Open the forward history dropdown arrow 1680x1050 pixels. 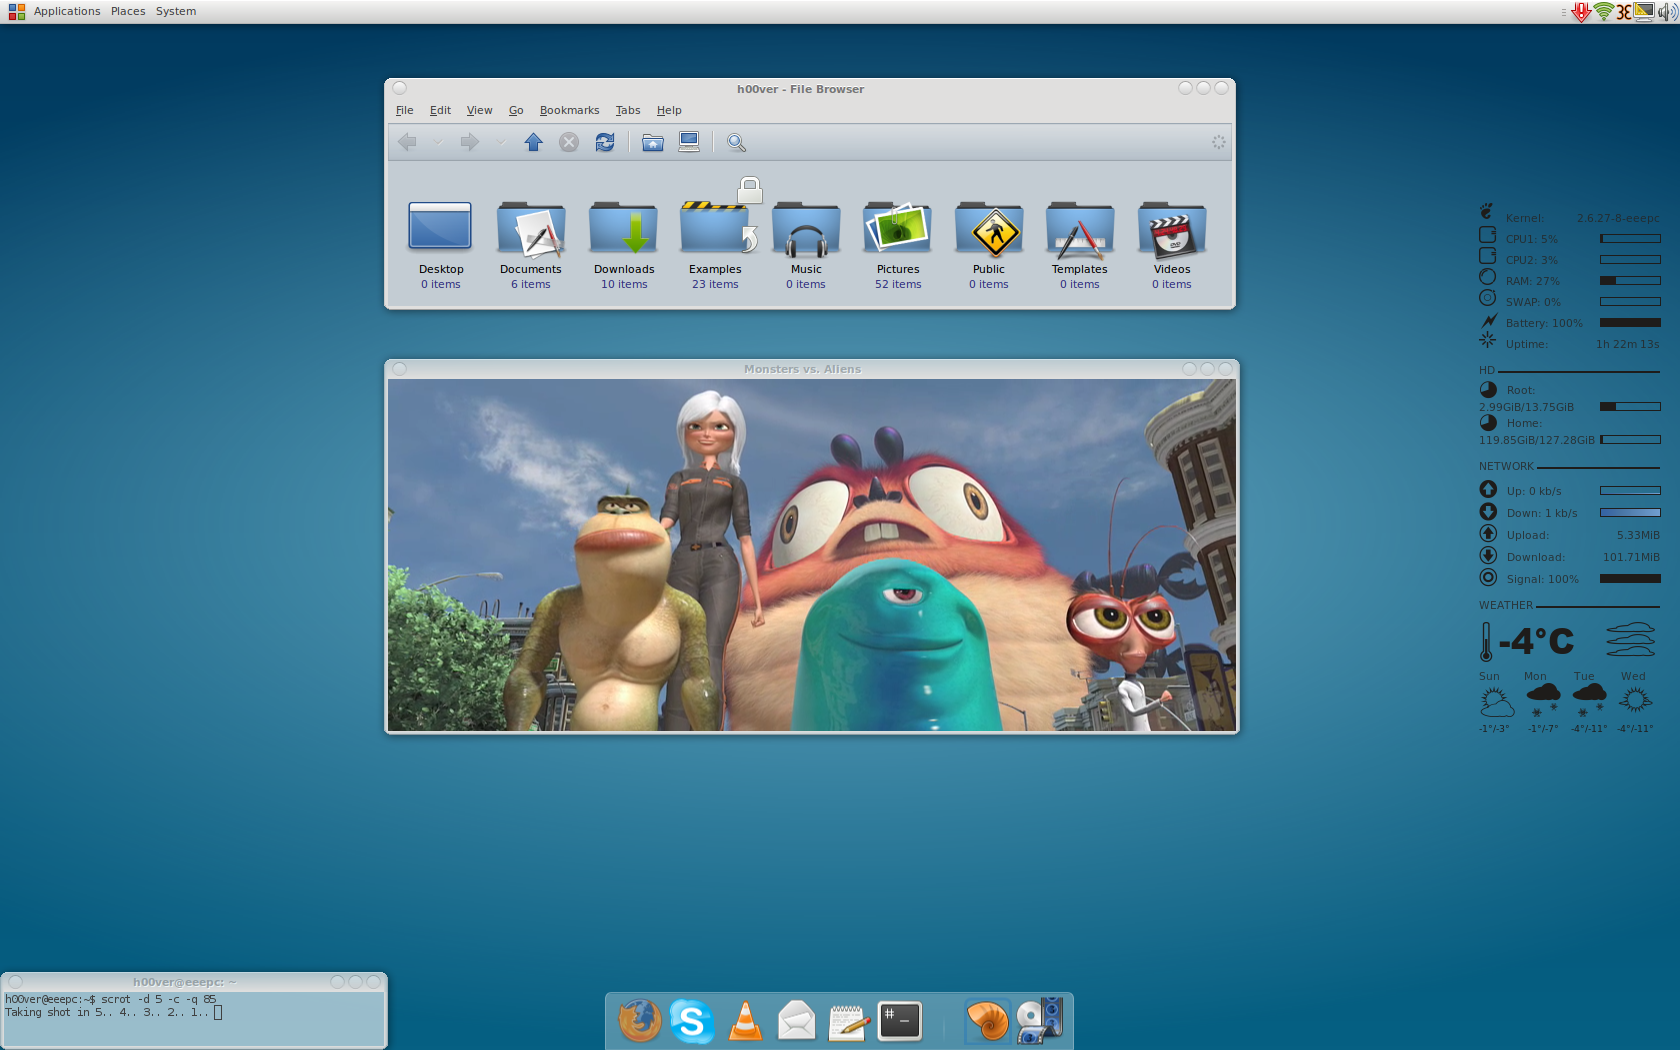pos(501,142)
